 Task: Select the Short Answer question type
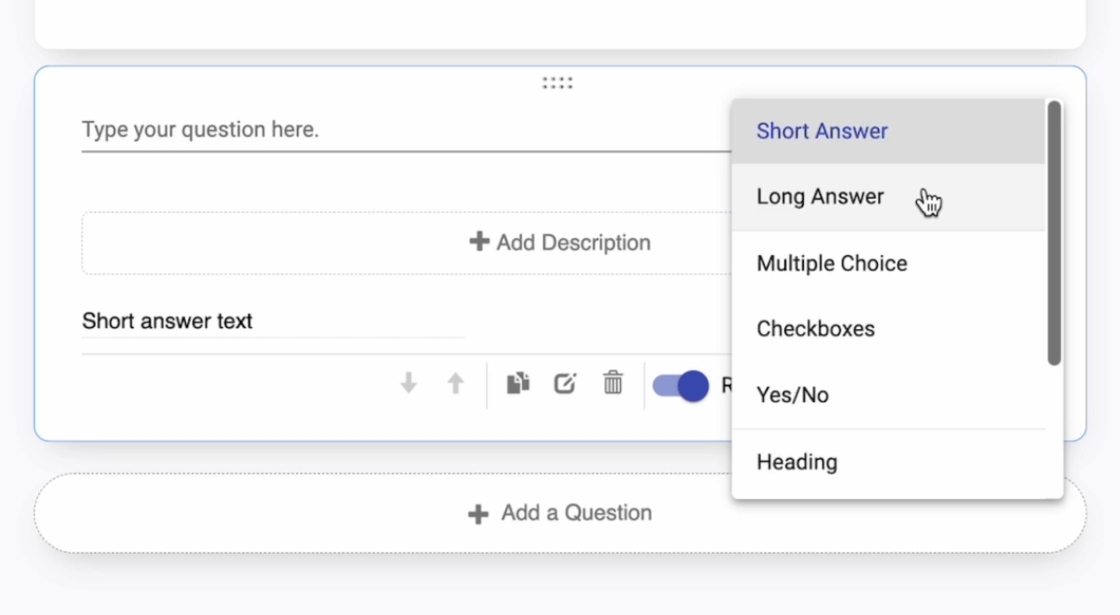[x=822, y=131]
